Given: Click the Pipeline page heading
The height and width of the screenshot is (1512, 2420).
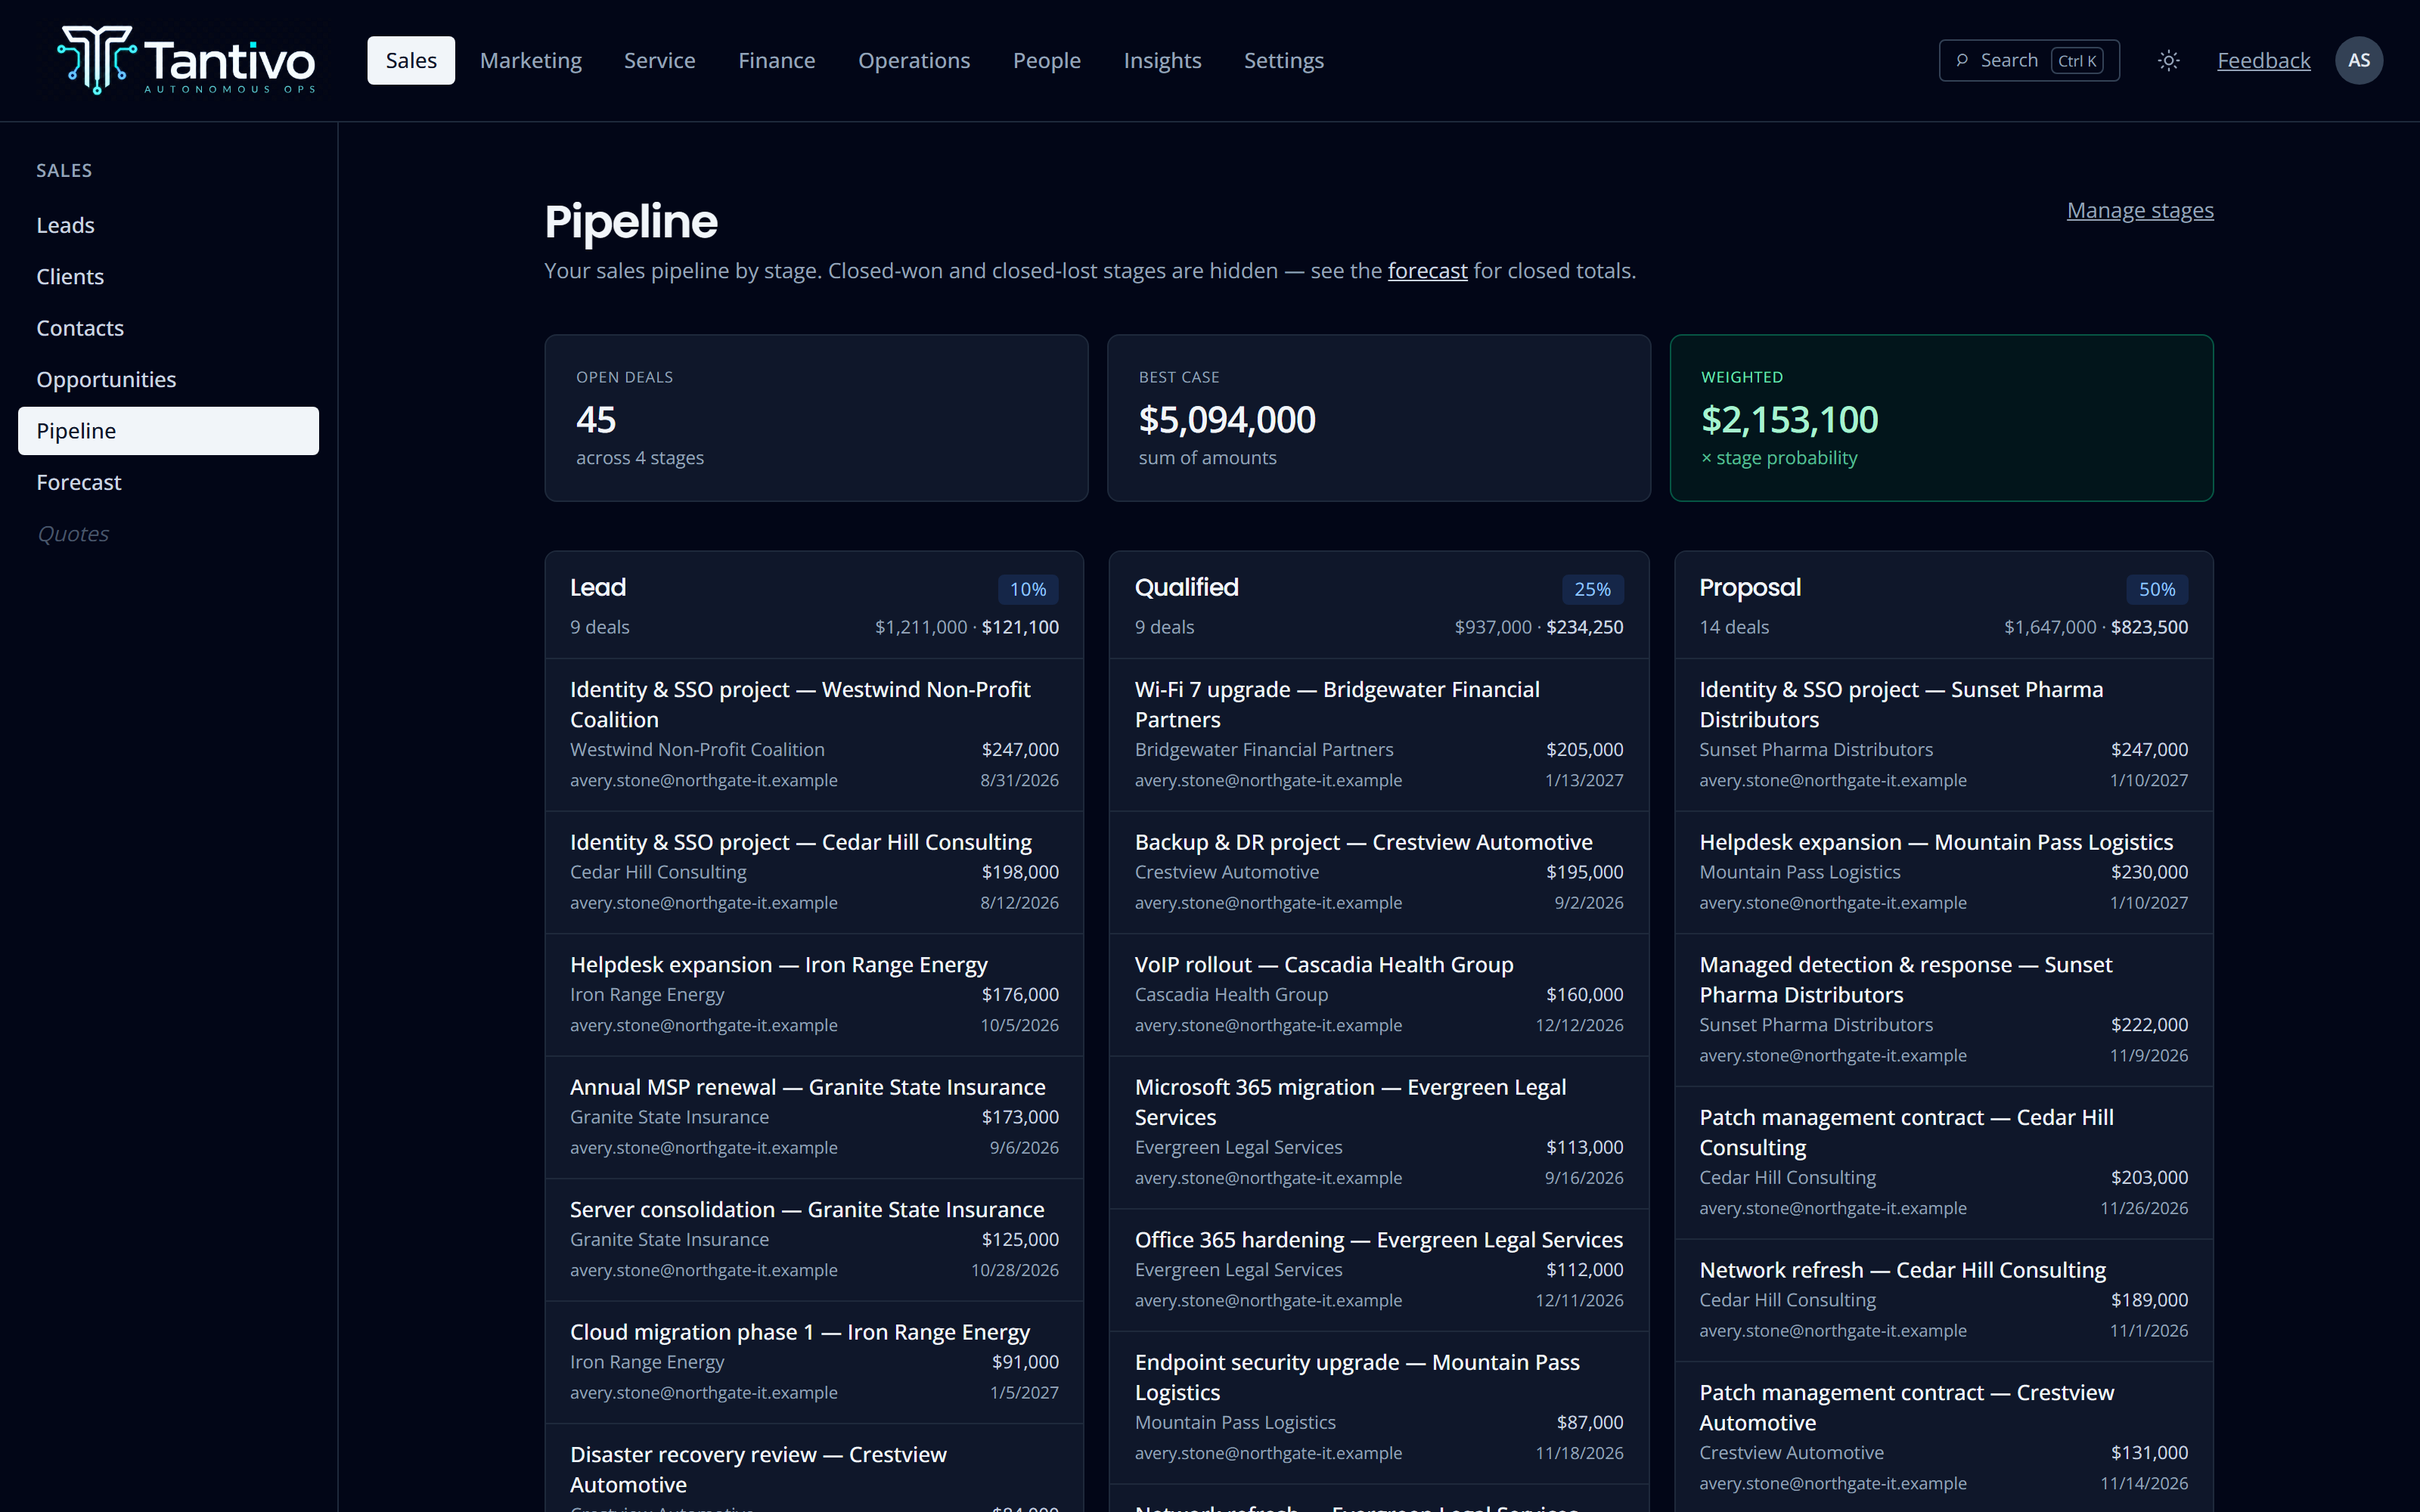Looking at the screenshot, I should point(631,222).
